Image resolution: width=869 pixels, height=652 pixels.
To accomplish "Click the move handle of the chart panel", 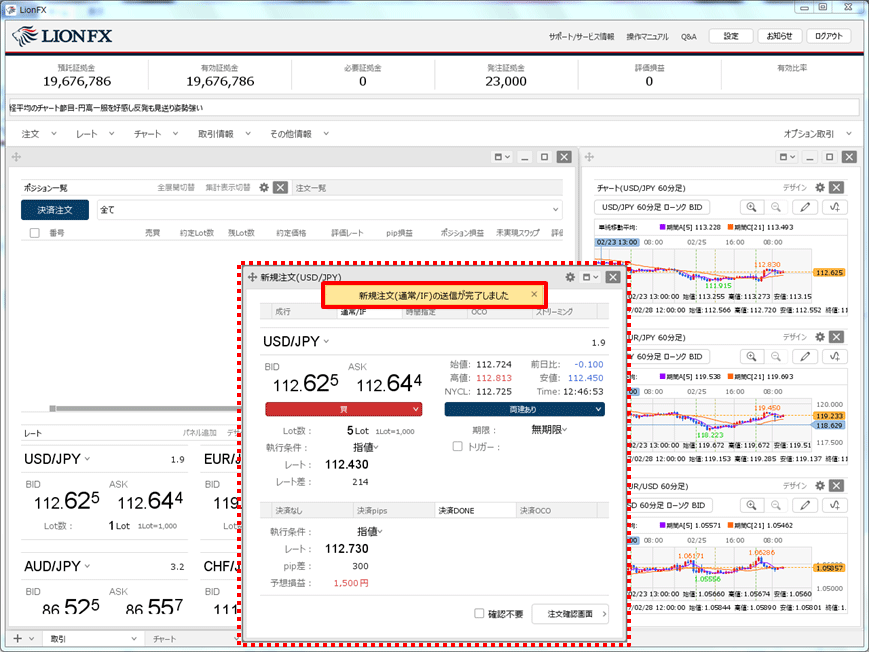I will point(589,157).
